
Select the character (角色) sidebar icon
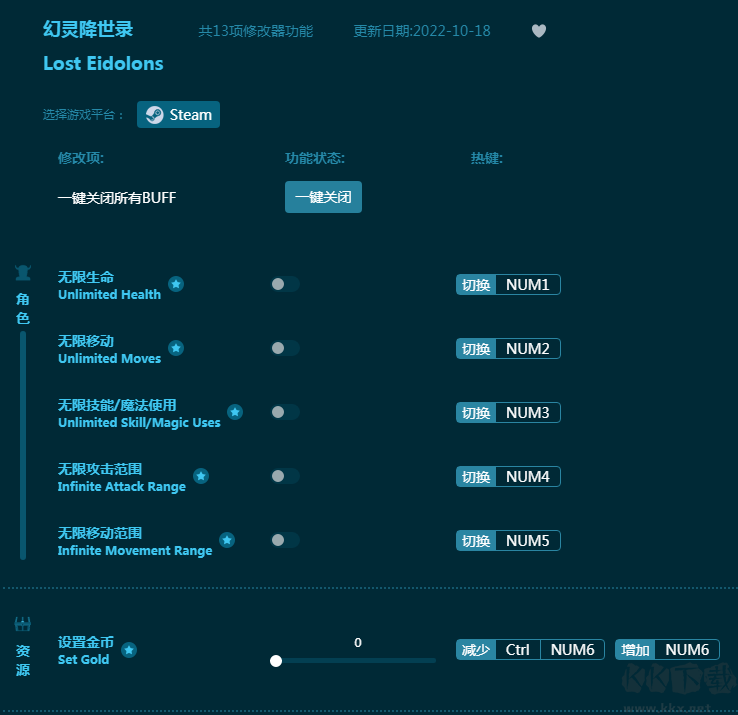22,273
